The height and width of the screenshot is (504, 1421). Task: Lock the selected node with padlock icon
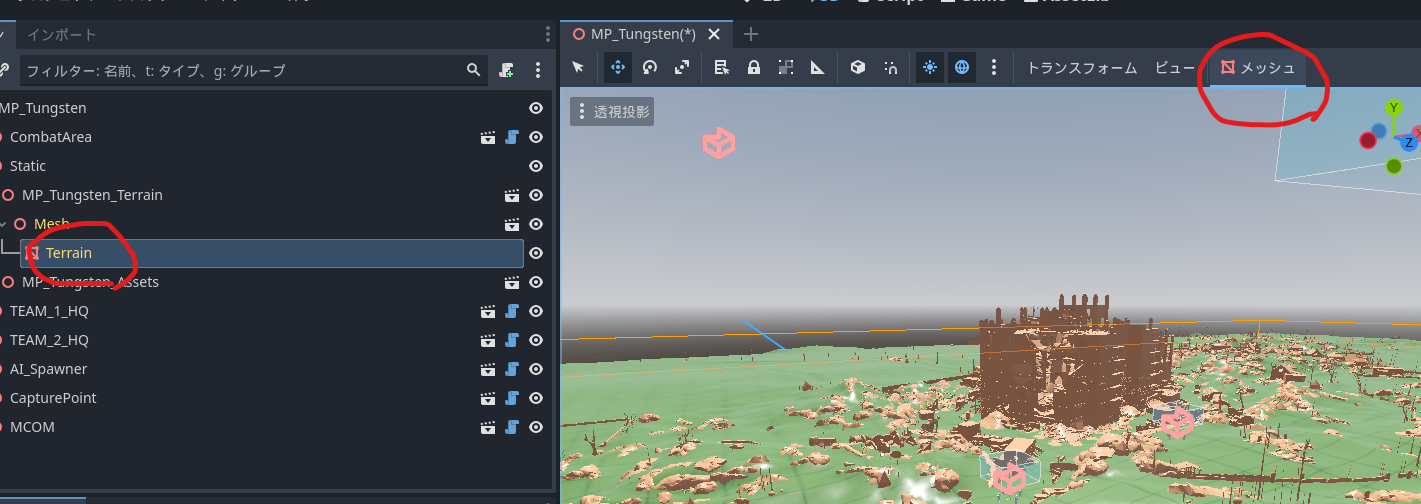[754, 68]
